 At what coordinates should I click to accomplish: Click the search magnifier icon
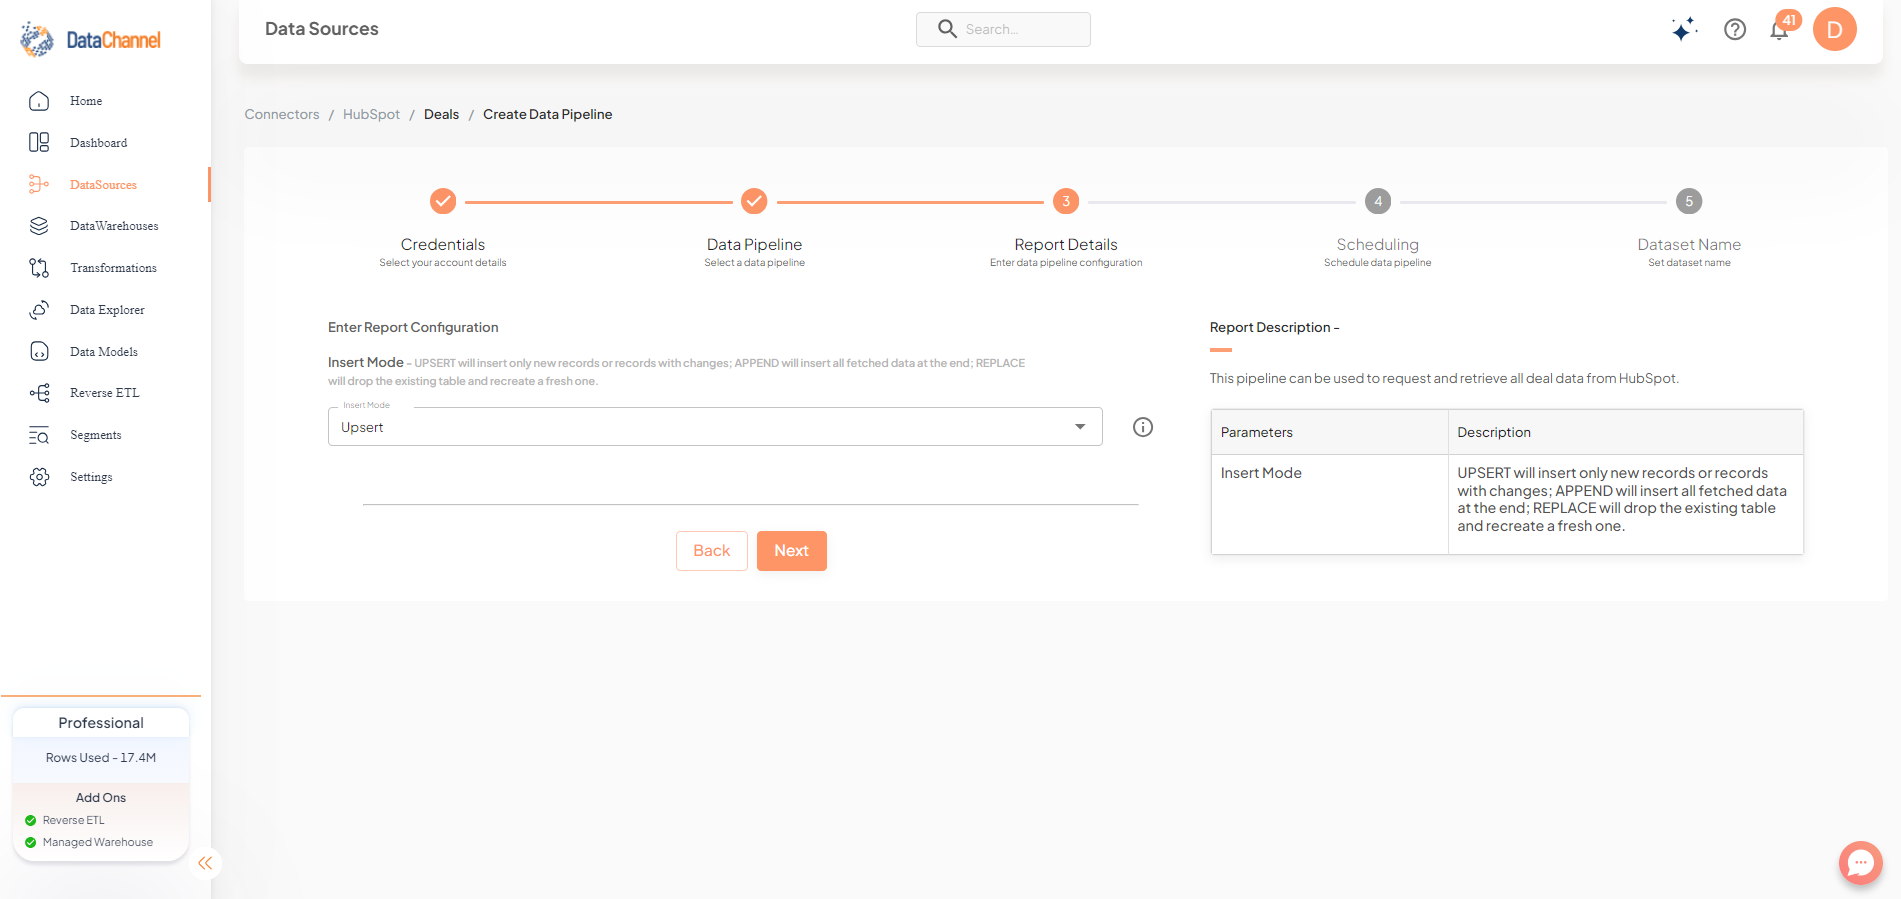947,29
